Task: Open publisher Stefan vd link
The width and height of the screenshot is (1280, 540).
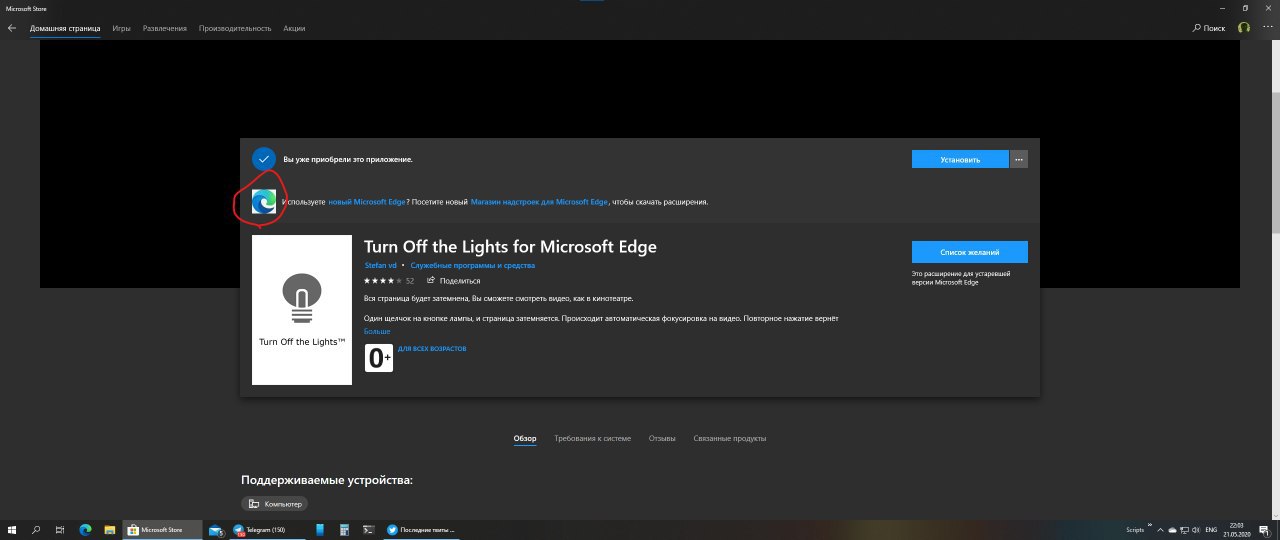Action: pos(380,266)
